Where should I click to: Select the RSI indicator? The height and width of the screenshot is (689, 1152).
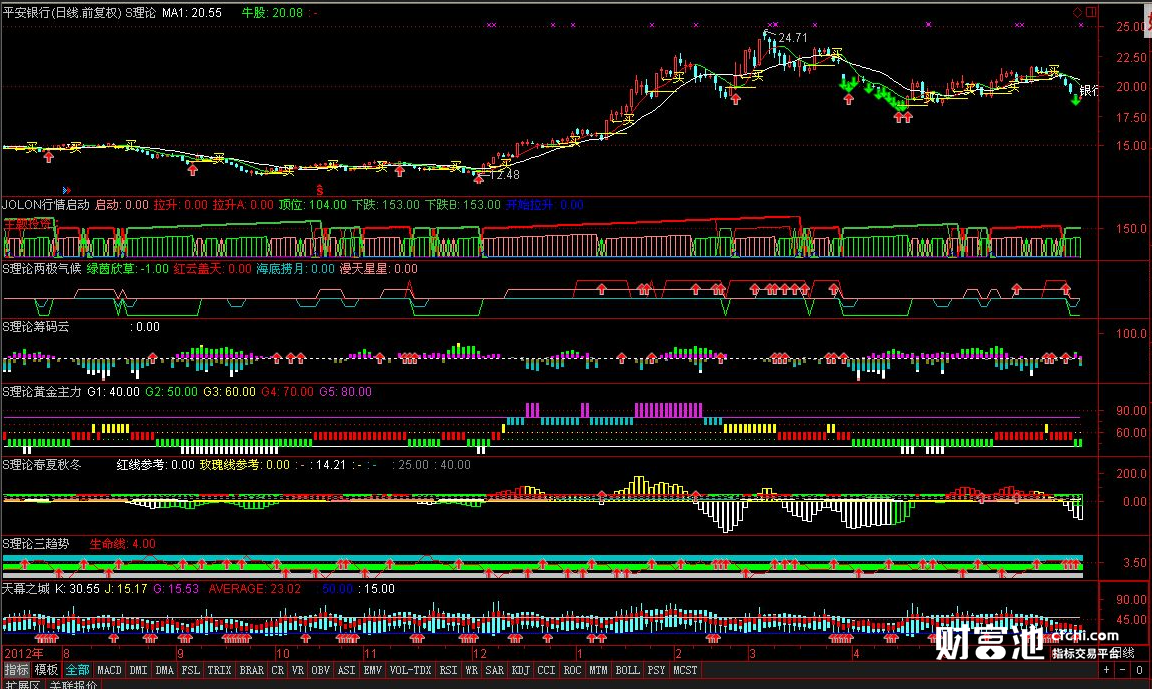pos(448,670)
